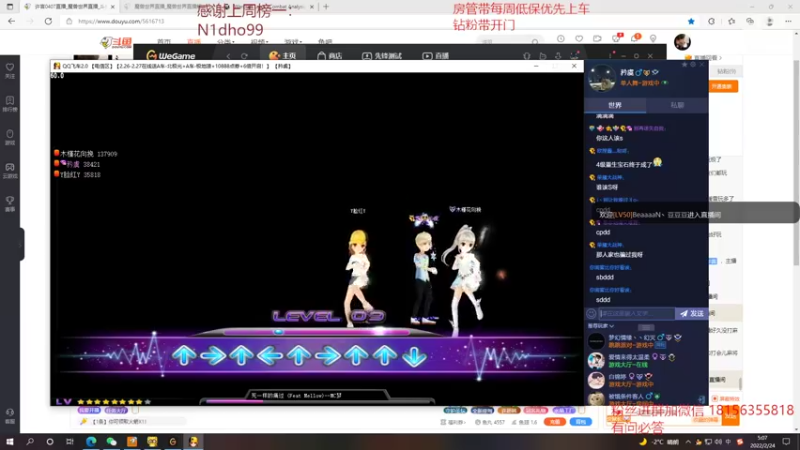The width and height of the screenshot is (800, 450).
Task: Click the Douyu user avatar in header
Action: pos(682,42)
